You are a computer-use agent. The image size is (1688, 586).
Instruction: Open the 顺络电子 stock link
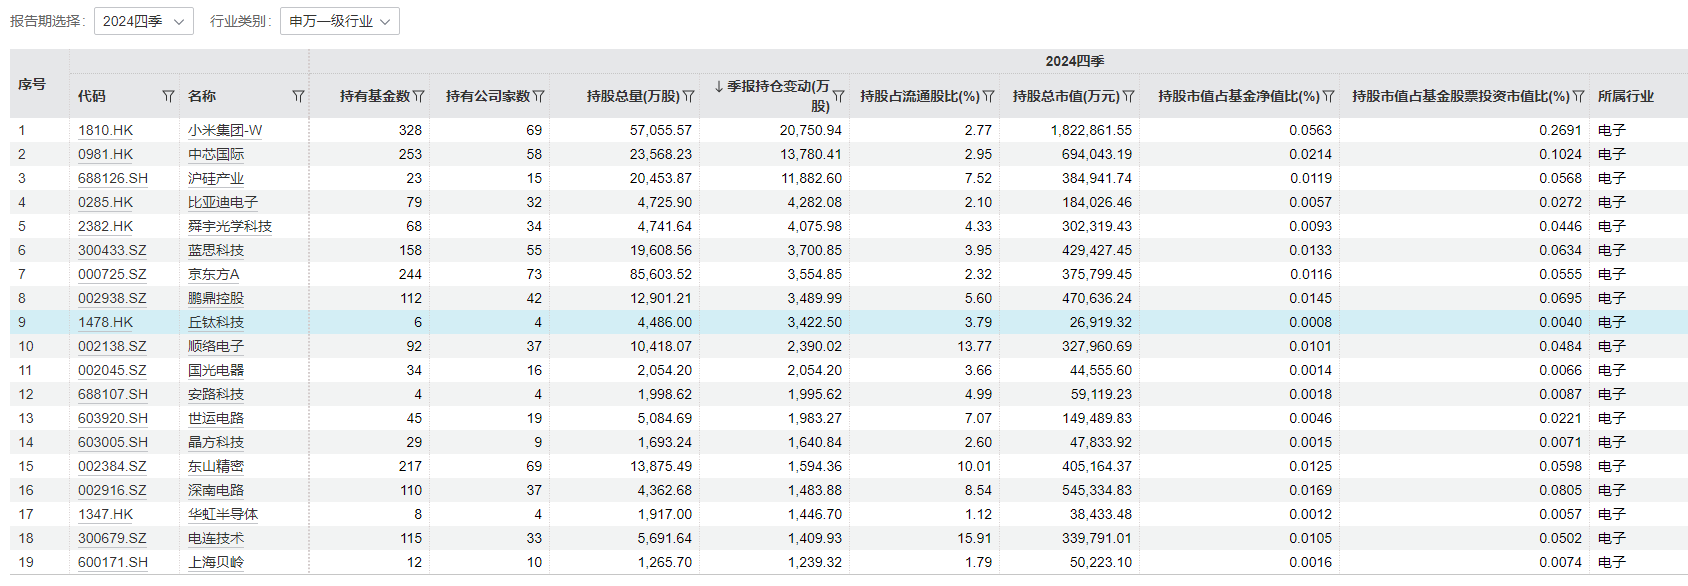click(x=216, y=346)
